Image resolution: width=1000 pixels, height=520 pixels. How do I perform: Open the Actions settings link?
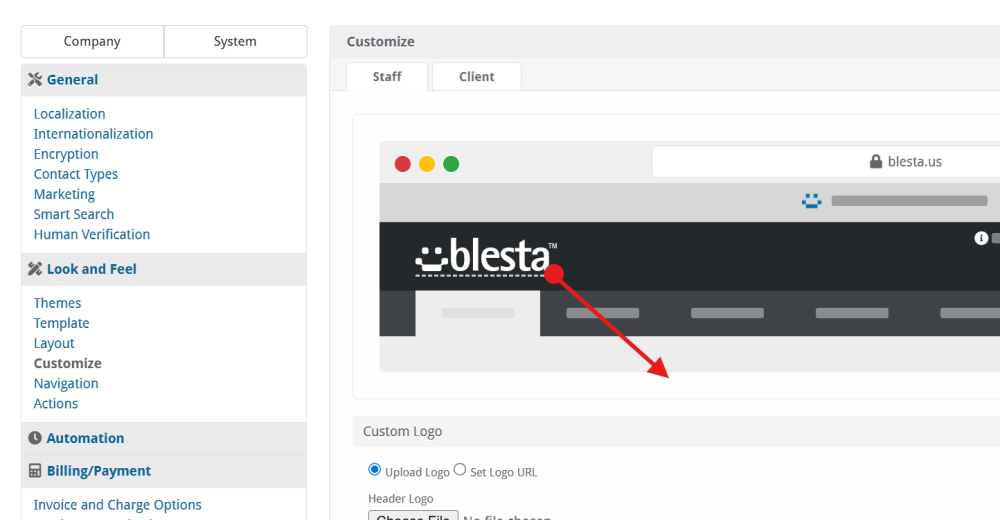(x=56, y=404)
